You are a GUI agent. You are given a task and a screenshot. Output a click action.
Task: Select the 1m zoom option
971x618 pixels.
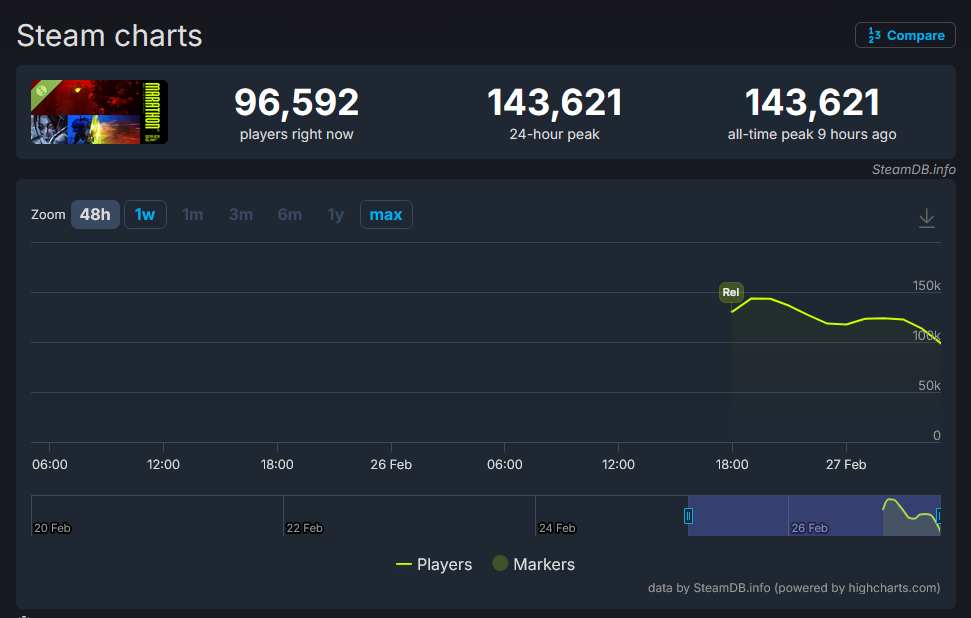pyautogui.click(x=193, y=214)
